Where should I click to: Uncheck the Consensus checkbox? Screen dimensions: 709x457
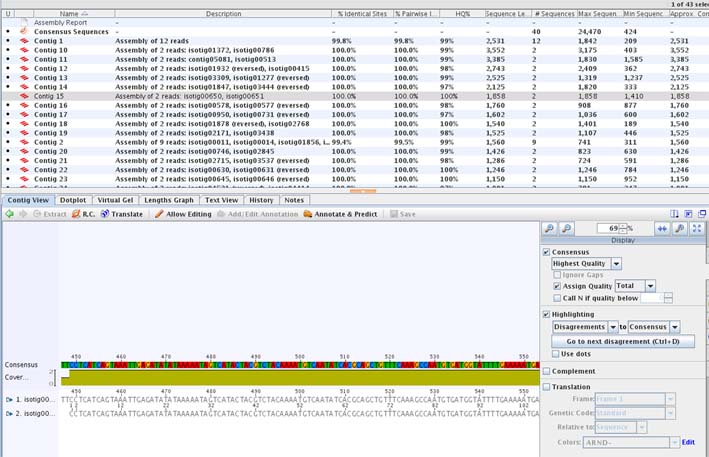pyautogui.click(x=546, y=252)
